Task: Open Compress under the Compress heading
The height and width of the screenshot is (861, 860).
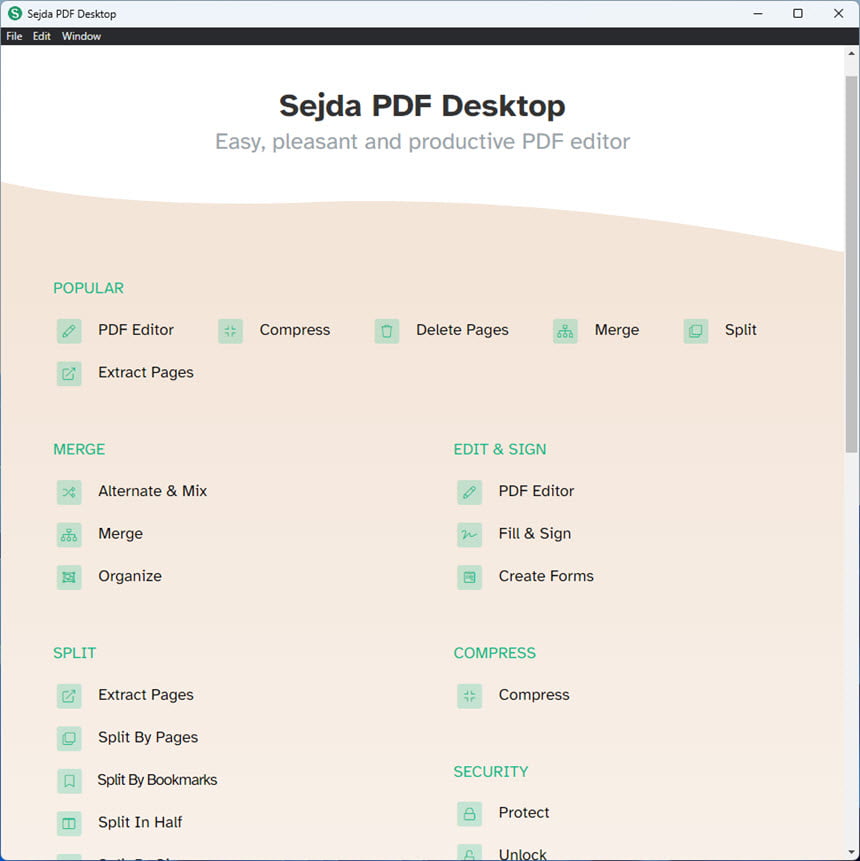Action: pyautogui.click(x=534, y=695)
